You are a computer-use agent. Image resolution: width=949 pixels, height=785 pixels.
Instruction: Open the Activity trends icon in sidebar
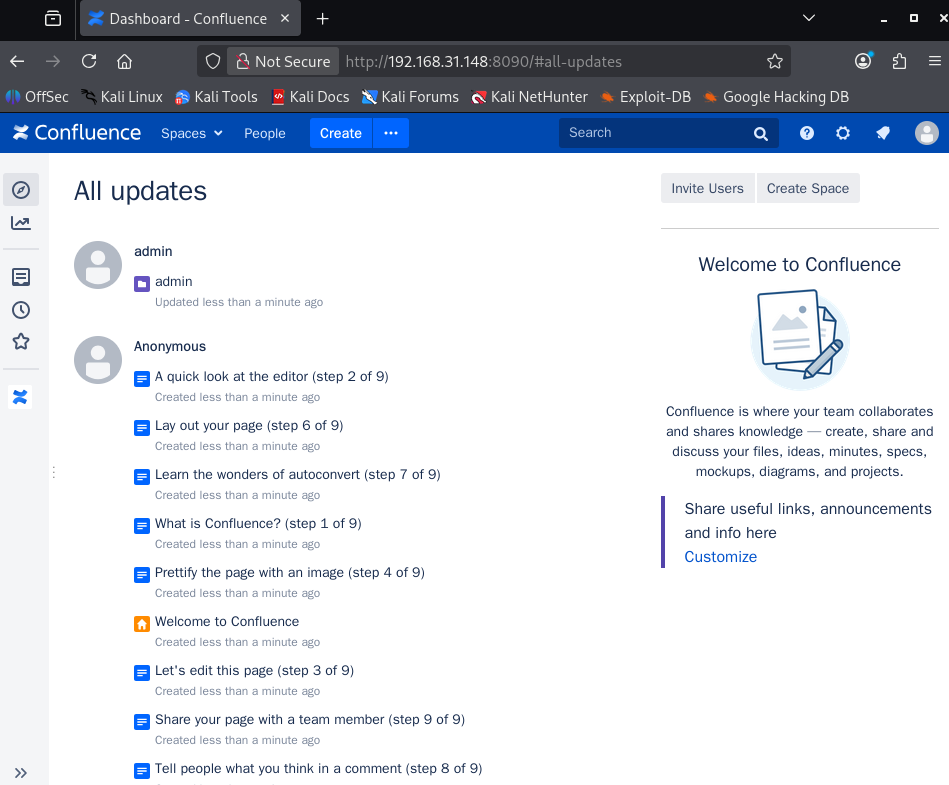coord(20,223)
